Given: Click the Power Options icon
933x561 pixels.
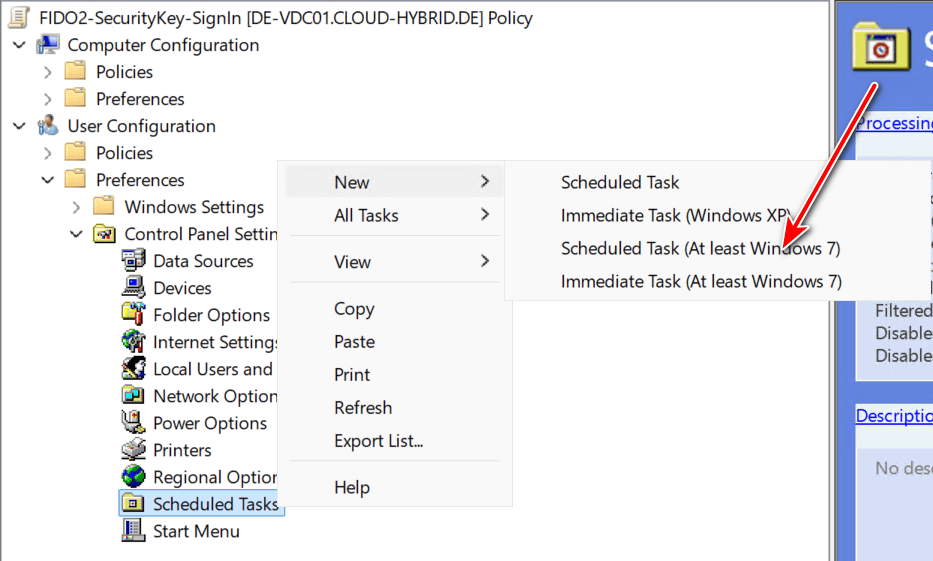Looking at the screenshot, I should click(x=133, y=423).
